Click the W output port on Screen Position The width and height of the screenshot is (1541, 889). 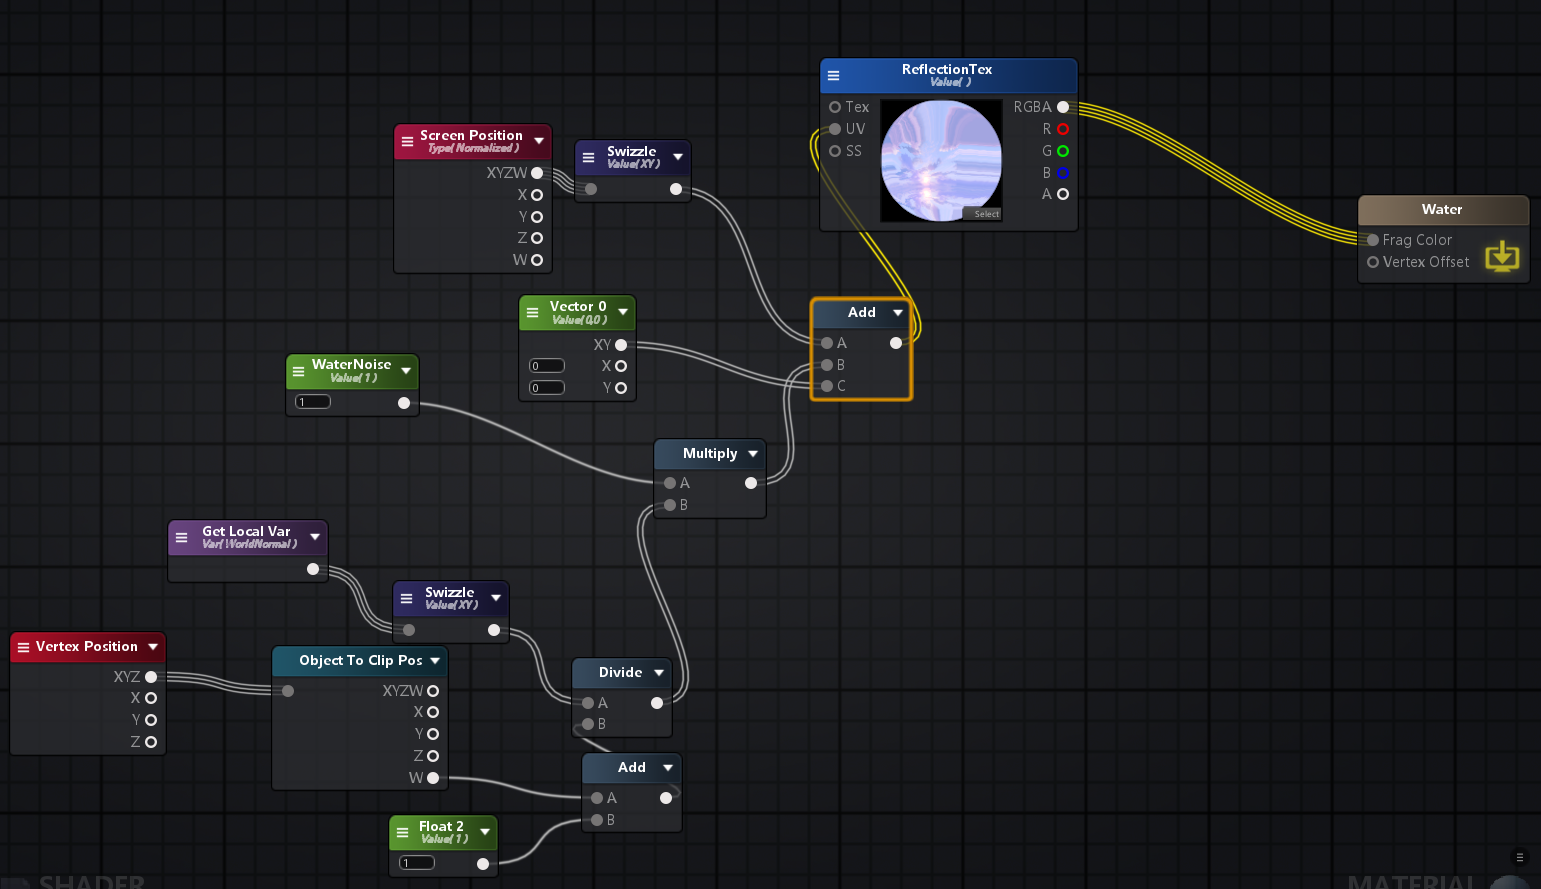coord(537,260)
